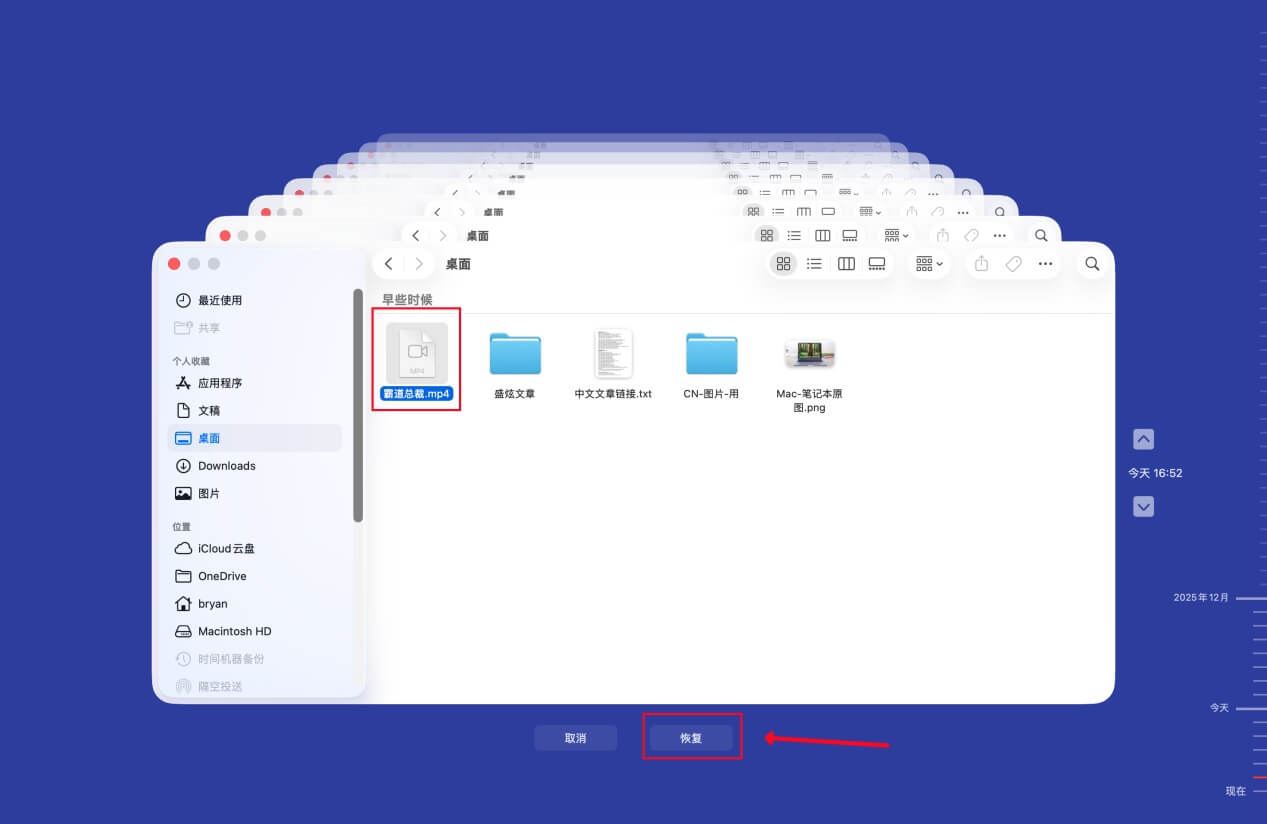1267x824 pixels.
Task: Click the Restore (恢复) button
Action: coord(691,738)
